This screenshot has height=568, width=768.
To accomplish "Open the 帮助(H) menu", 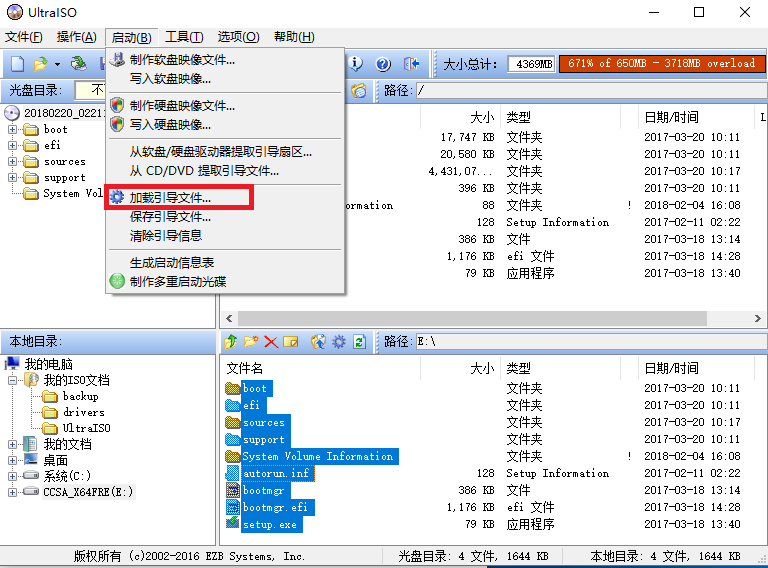I will pyautogui.click(x=294, y=37).
